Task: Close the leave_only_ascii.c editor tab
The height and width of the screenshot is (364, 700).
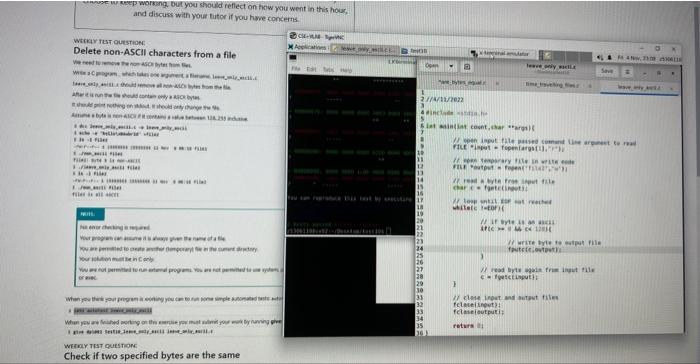Action: (671, 88)
